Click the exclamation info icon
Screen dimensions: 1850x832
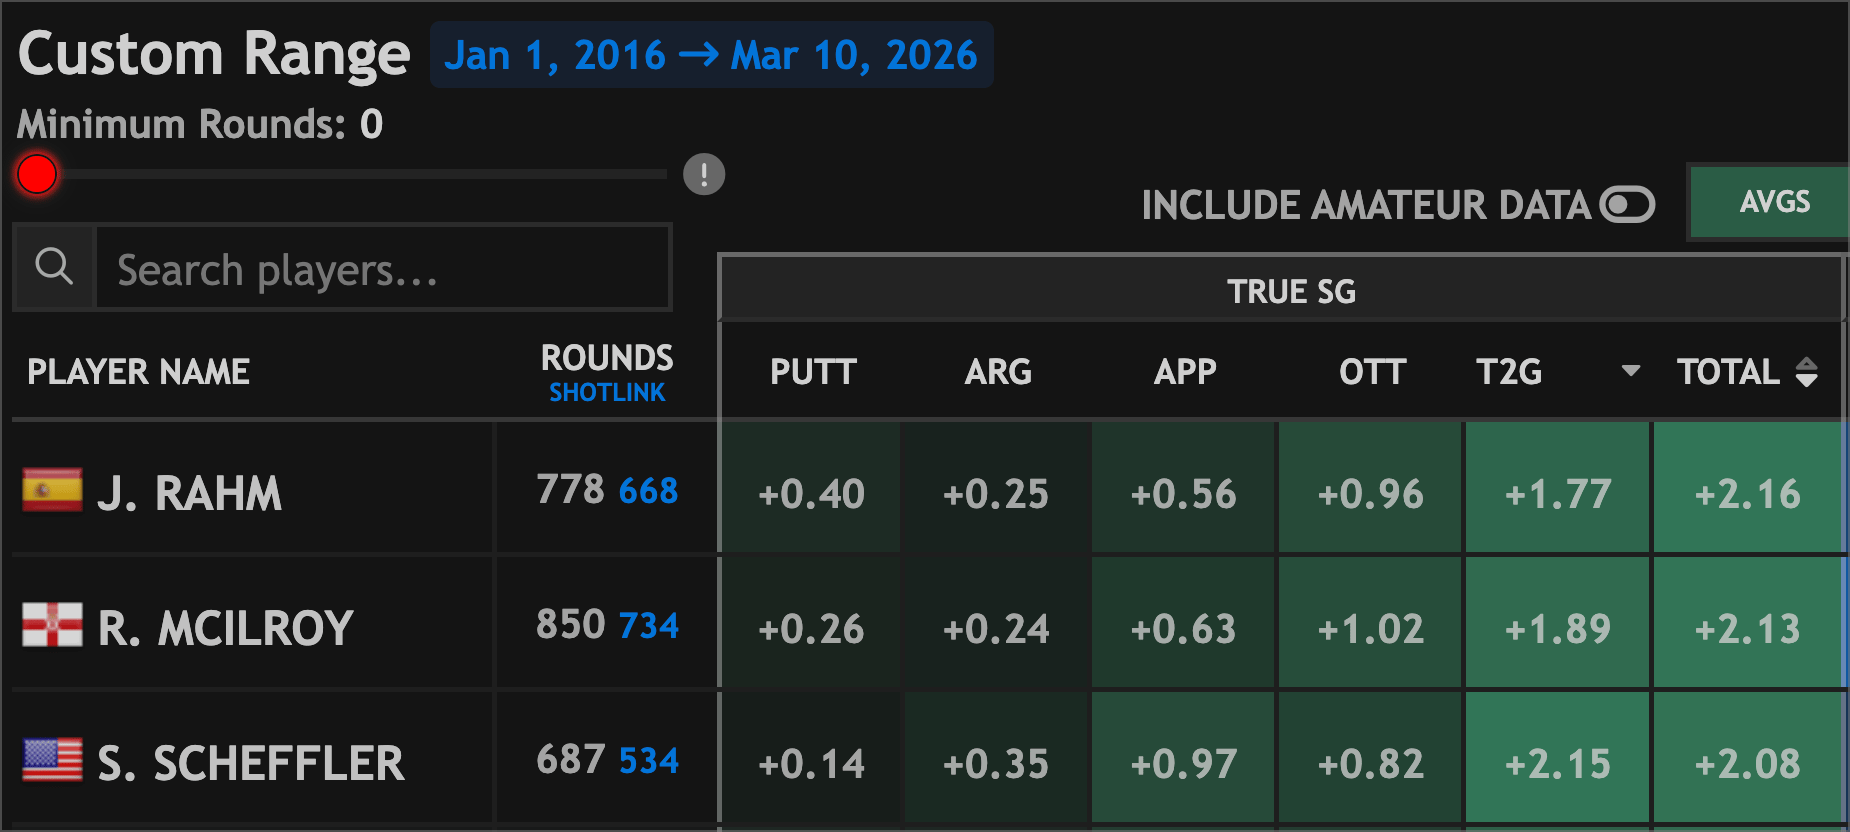[x=704, y=175]
